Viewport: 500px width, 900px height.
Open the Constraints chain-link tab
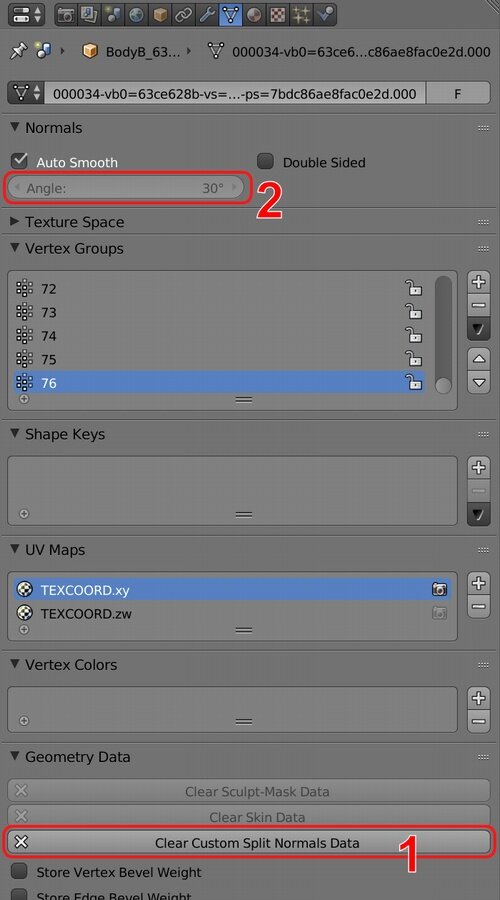pos(183,15)
